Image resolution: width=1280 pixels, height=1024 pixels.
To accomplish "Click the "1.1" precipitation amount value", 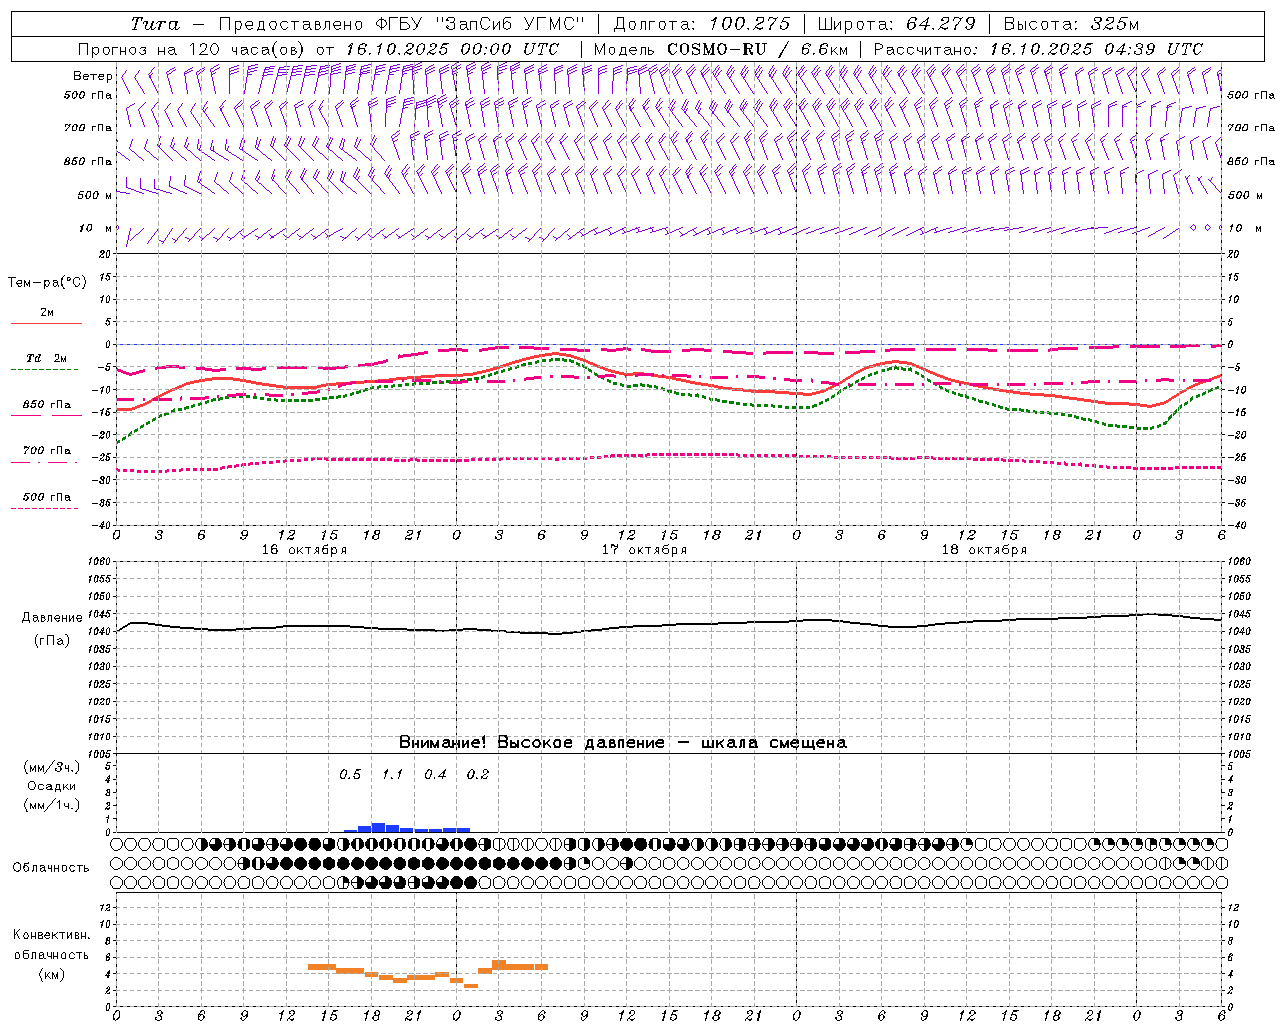I will pos(393,774).
